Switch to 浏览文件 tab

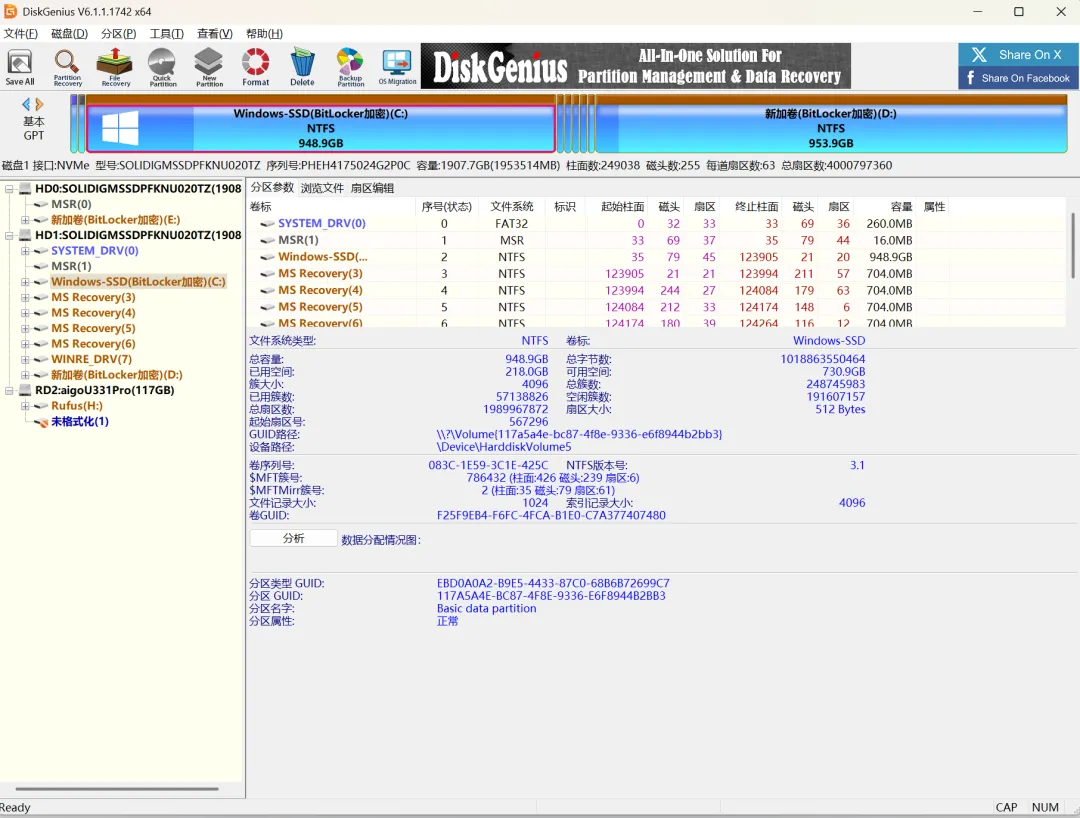click(x=322, y=188)
